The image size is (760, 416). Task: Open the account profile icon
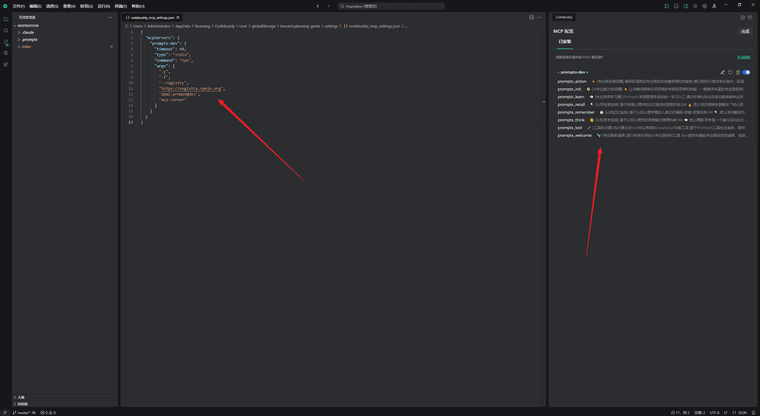tap(714, 6)
